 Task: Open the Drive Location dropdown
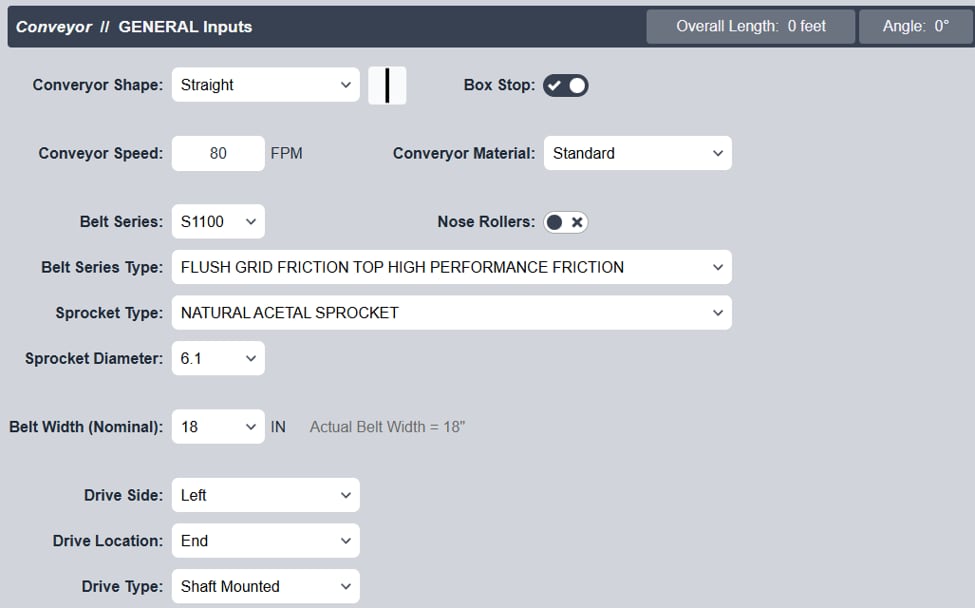coord(266,541)
